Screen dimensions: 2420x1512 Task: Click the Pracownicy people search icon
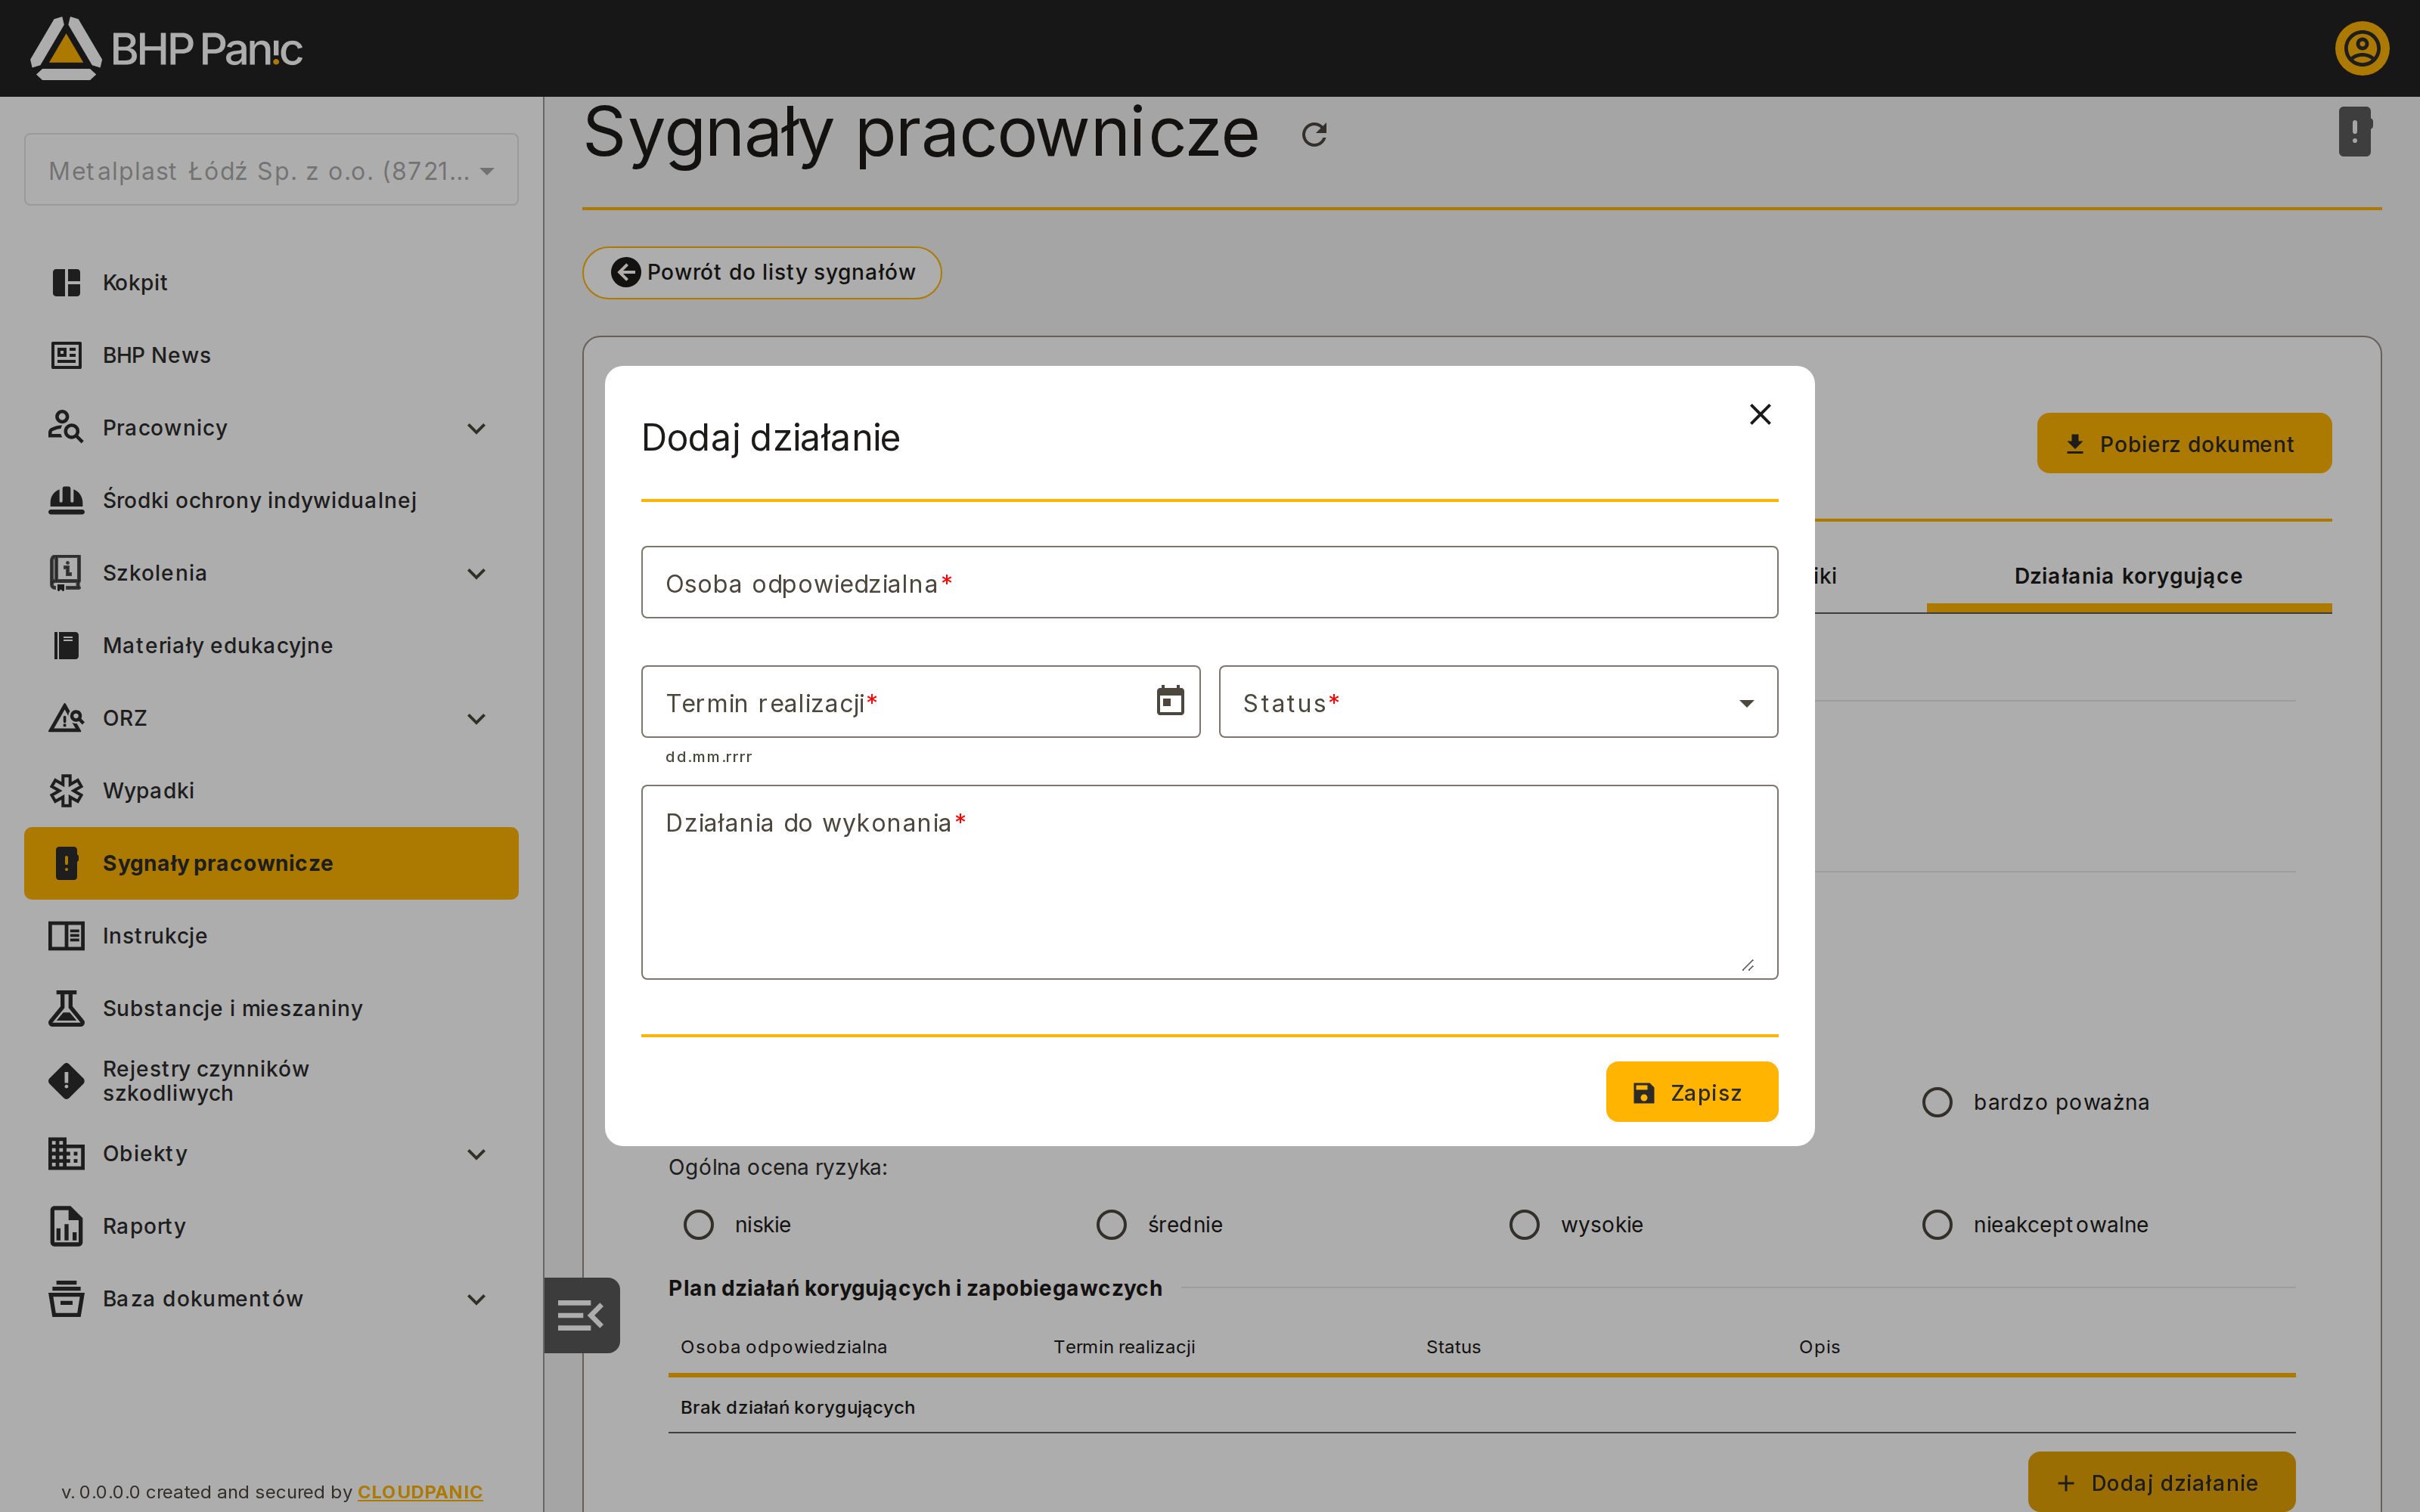[x=66, y=427]
